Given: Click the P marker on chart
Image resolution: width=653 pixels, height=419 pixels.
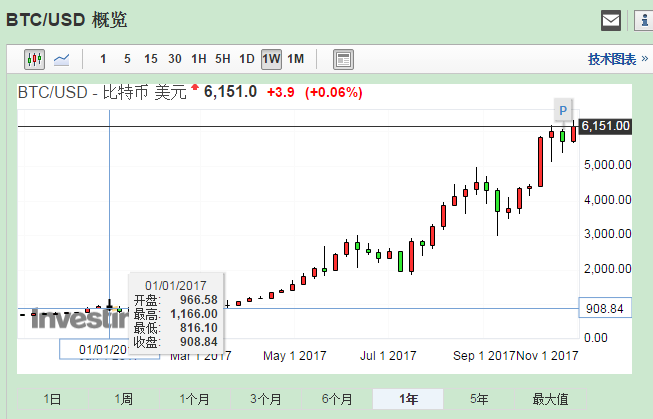Looking at the screenshot, I should [563, 110].
